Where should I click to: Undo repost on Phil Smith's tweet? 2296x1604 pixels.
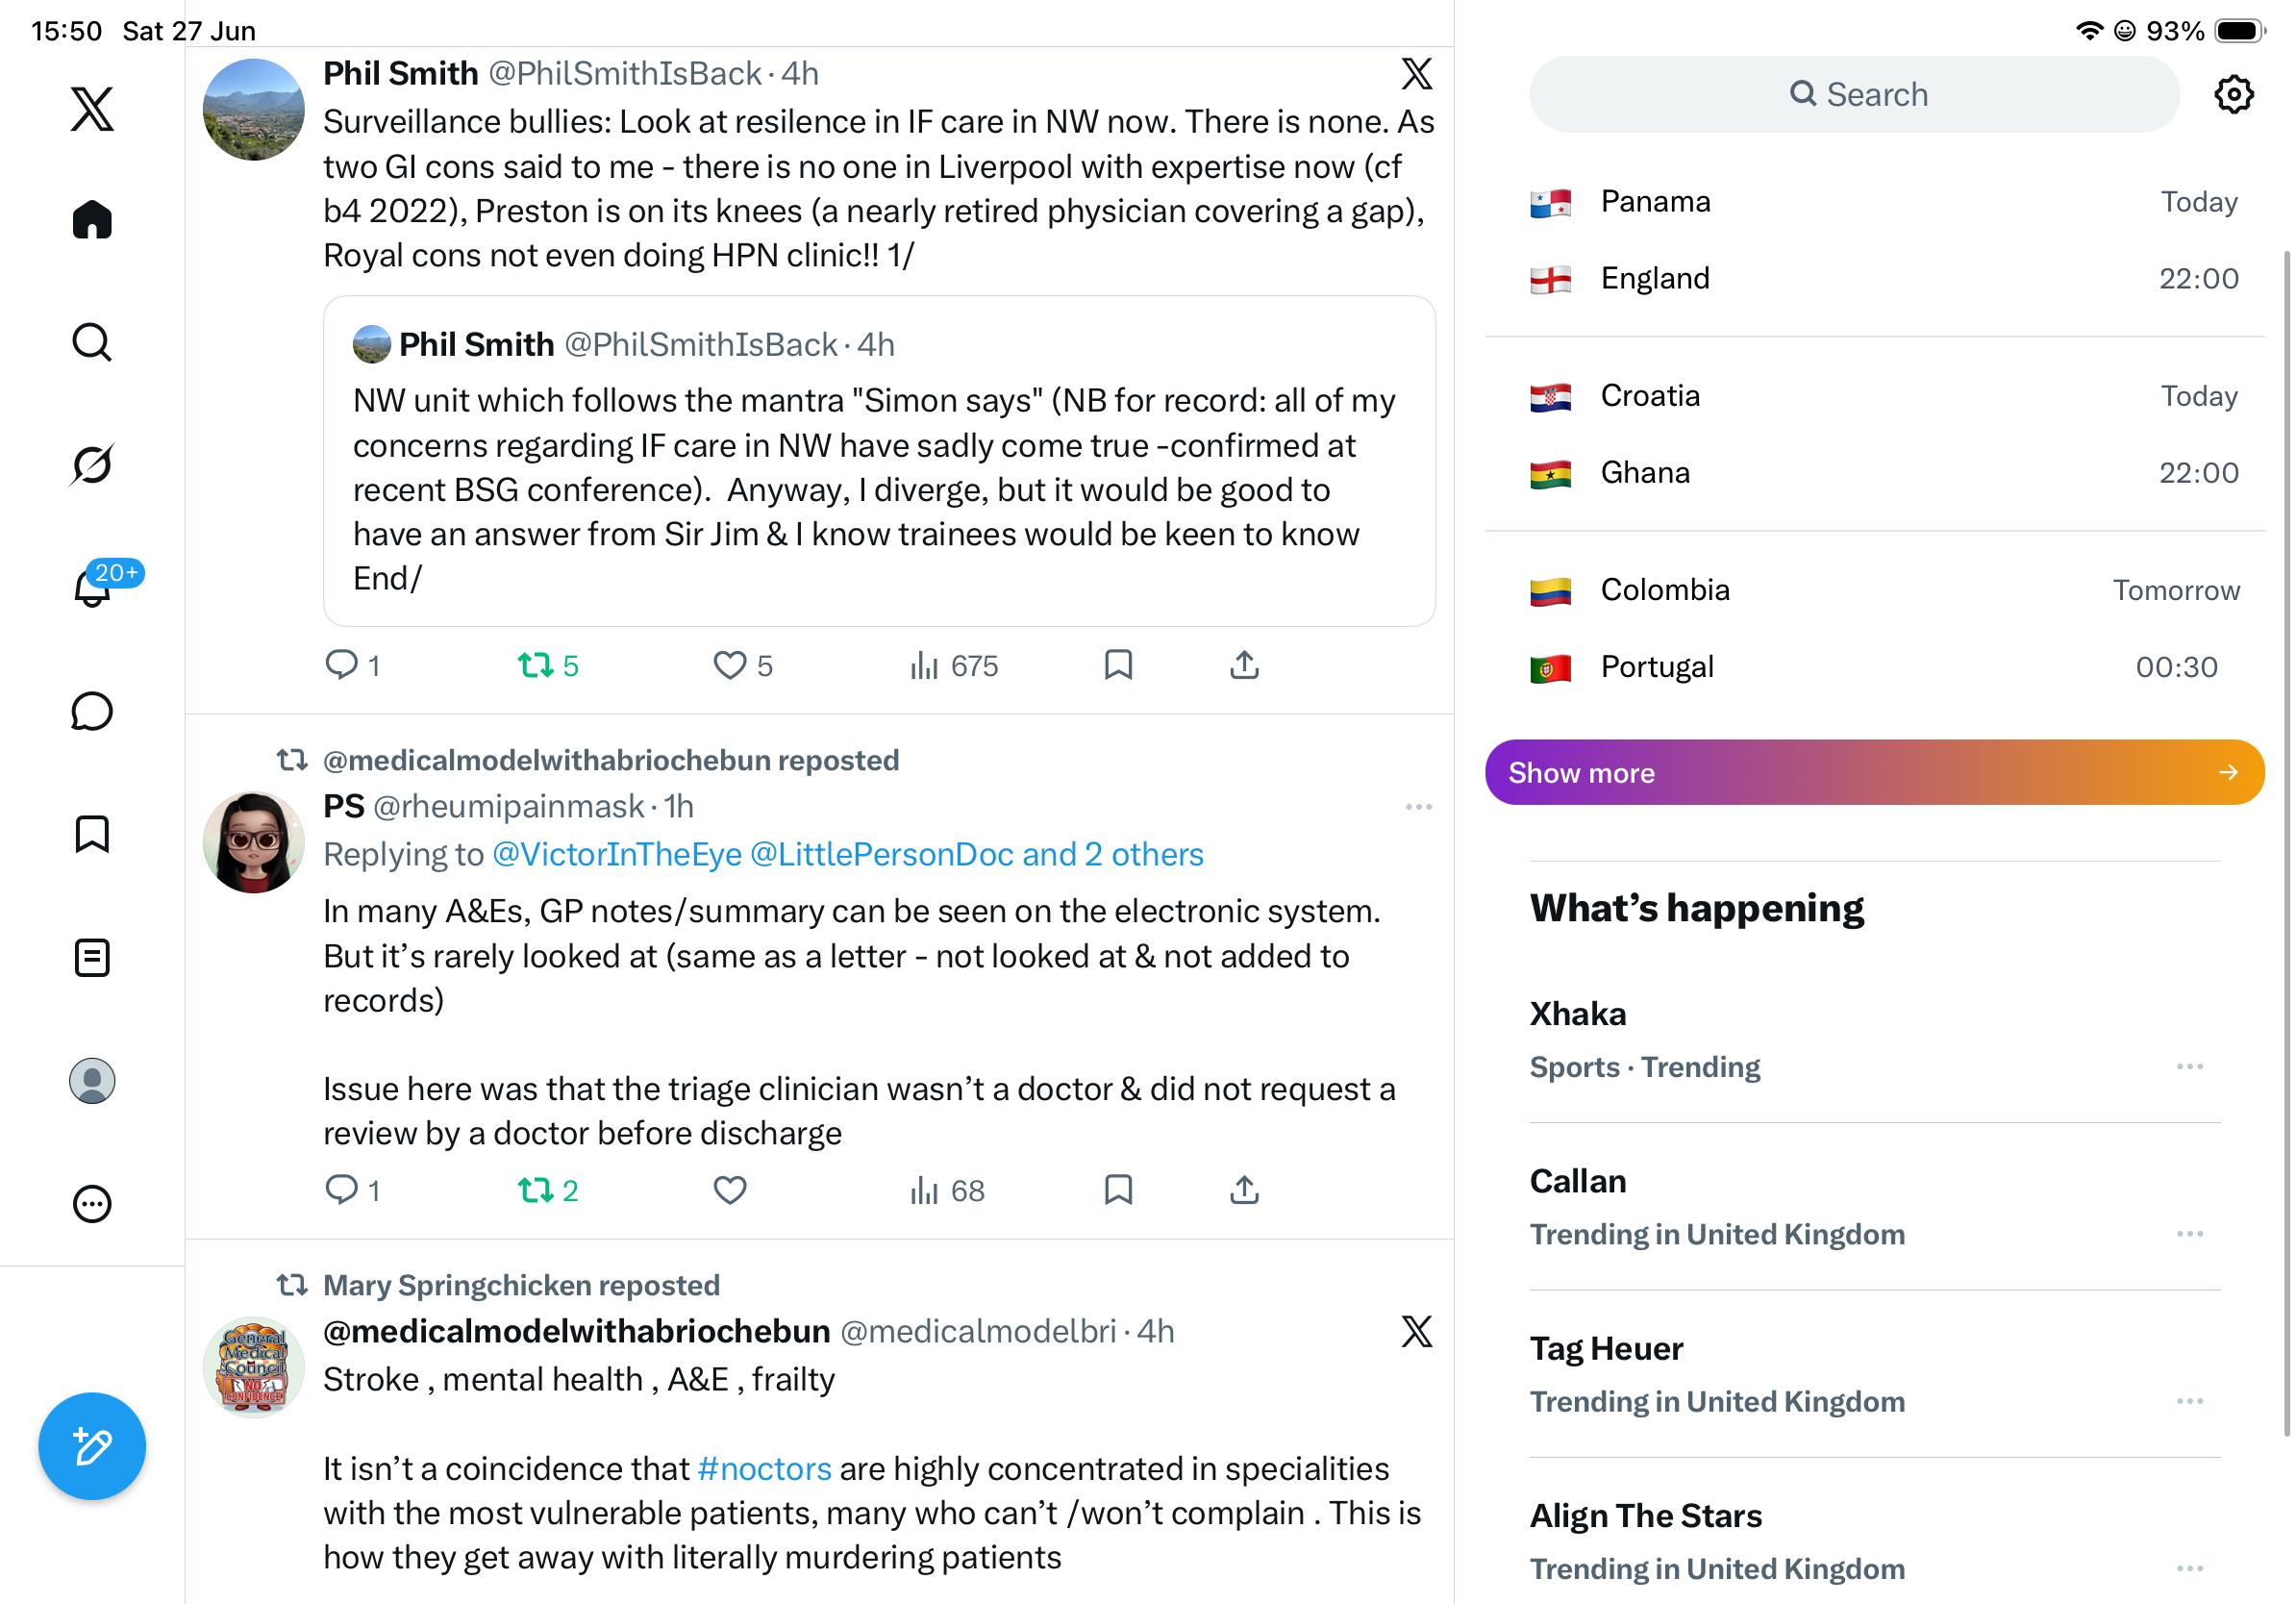(x=548, y=665)
